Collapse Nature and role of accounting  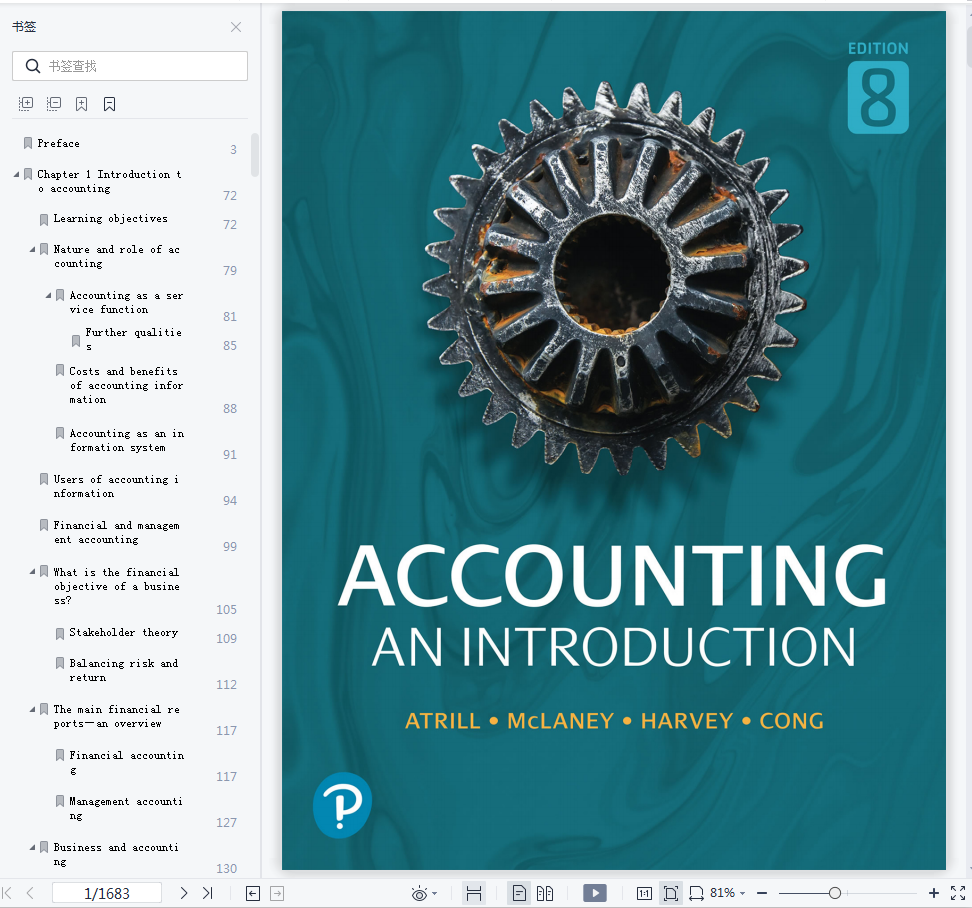32,249
